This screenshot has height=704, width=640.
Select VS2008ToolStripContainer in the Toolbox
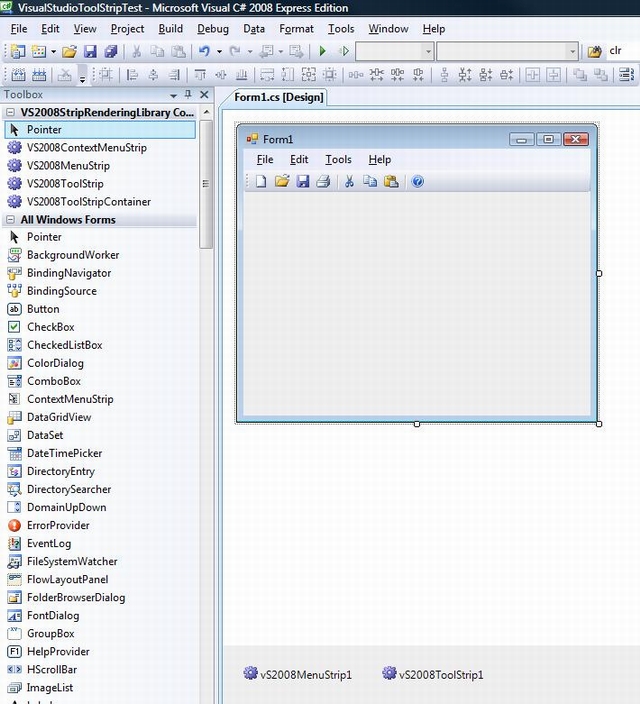point(100,202)
